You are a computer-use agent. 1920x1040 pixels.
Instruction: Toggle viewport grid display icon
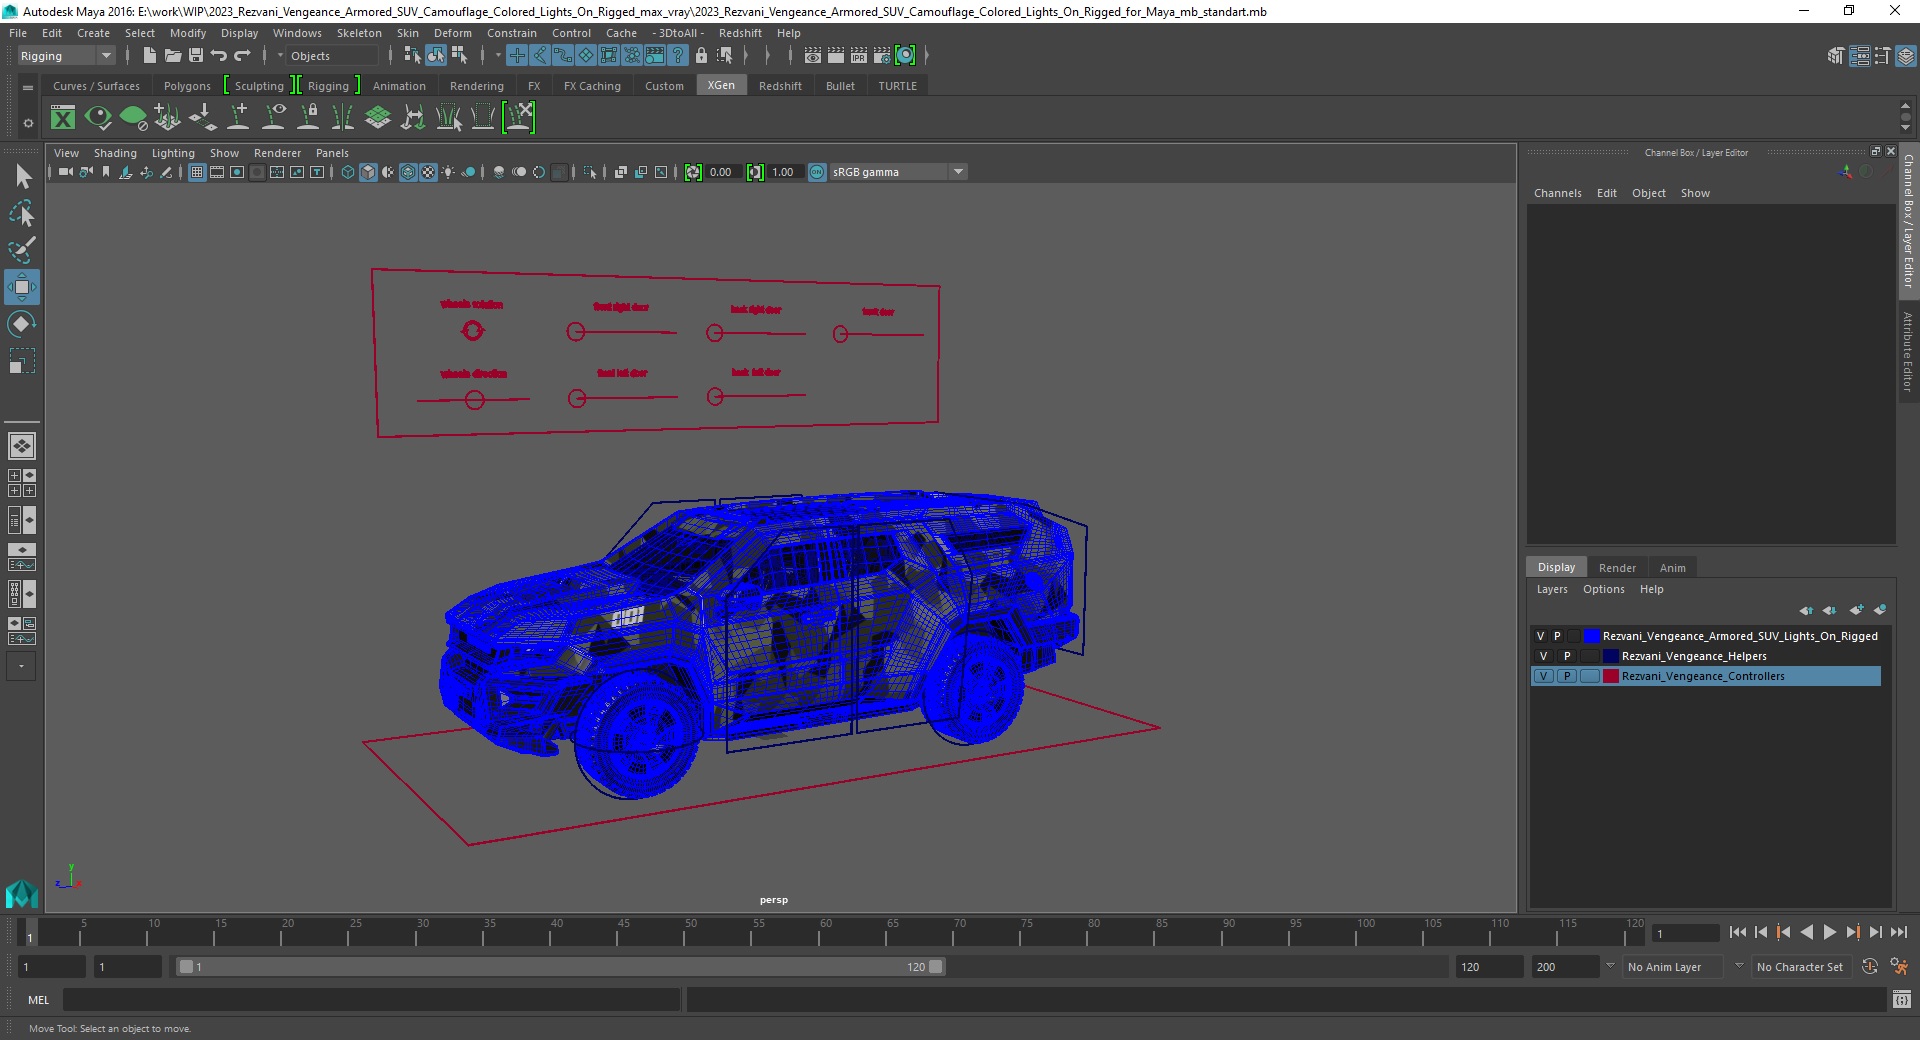coord(197,172)
